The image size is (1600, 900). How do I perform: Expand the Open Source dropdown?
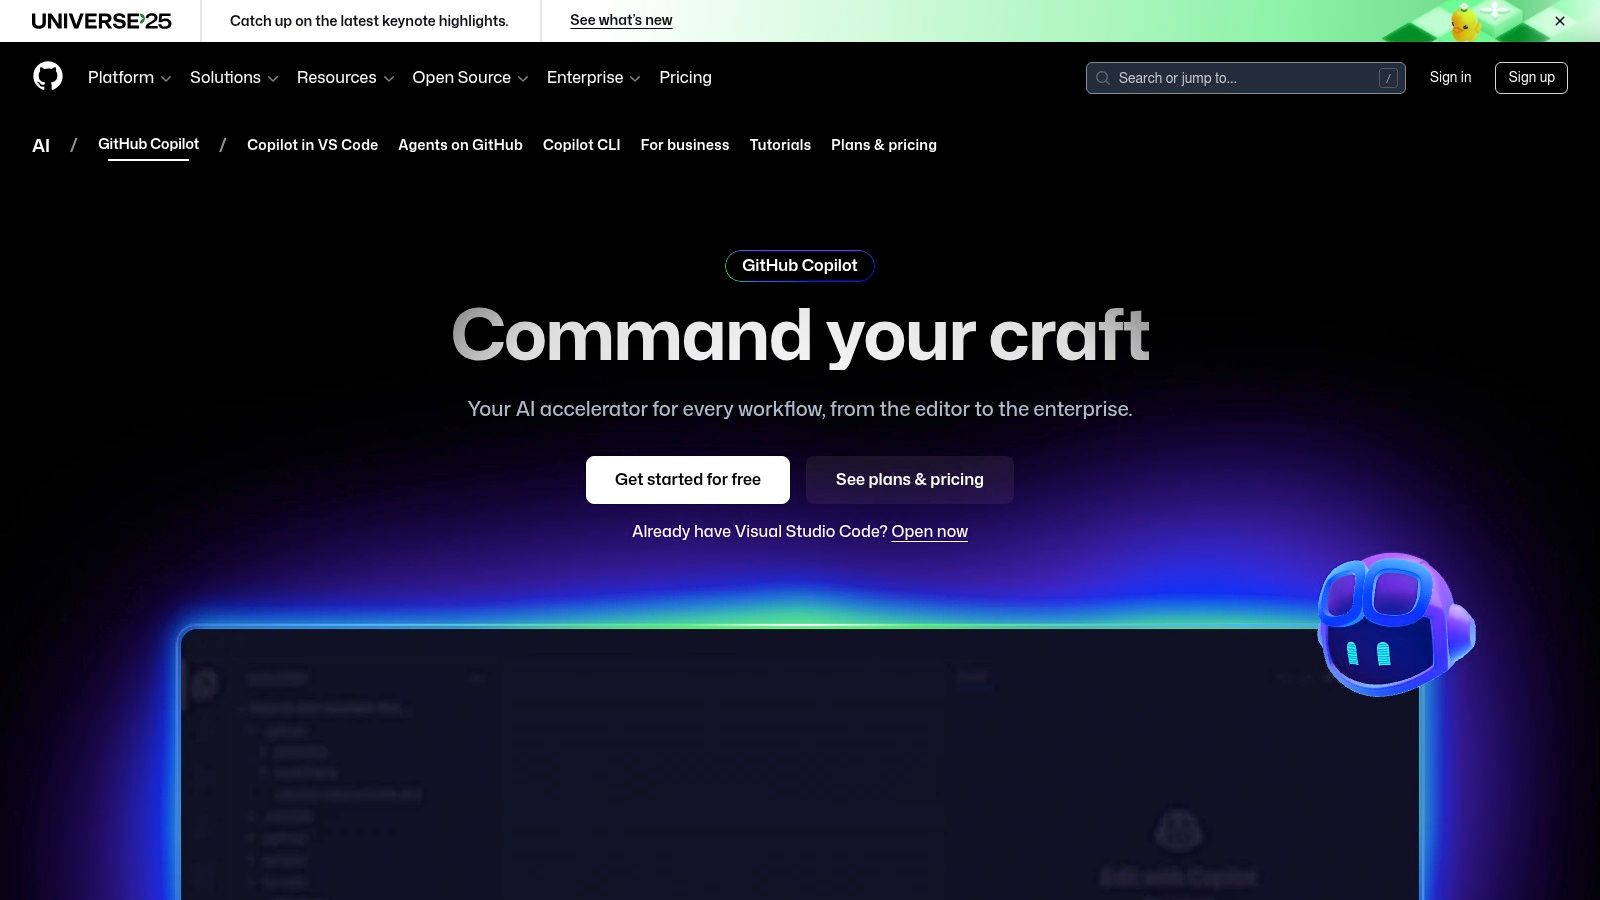469,77
